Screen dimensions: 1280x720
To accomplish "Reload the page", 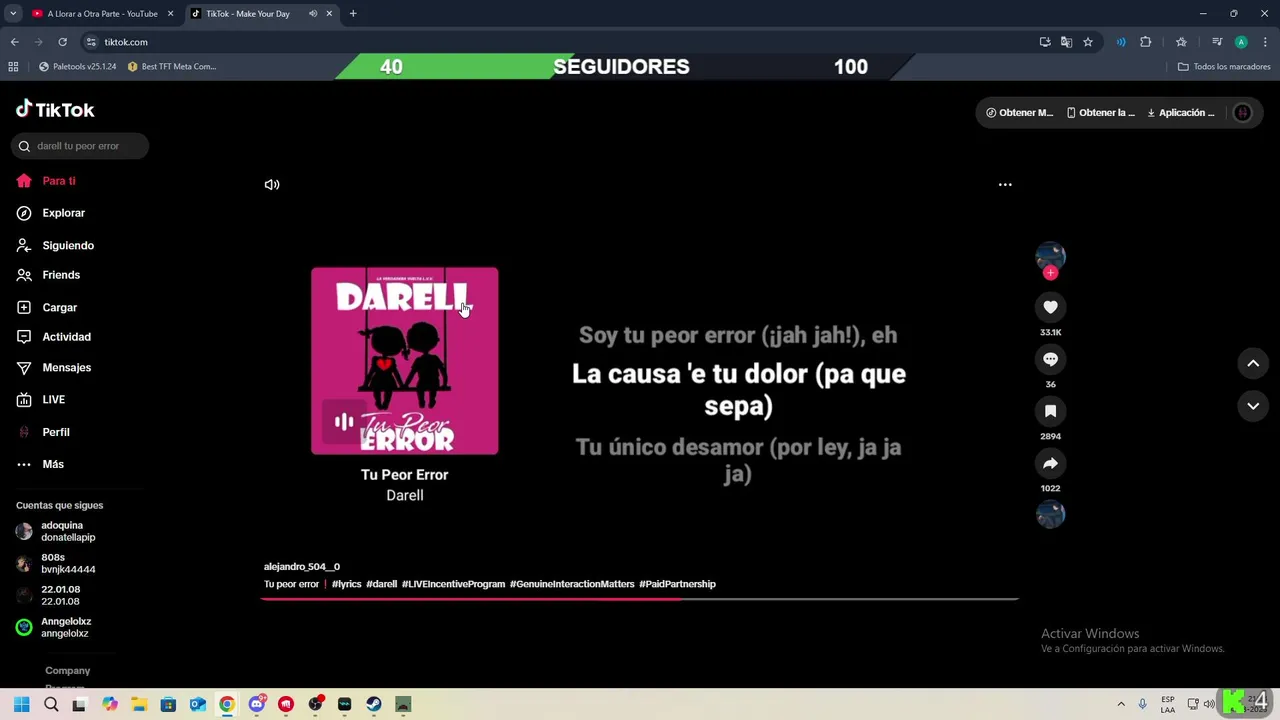I will [x=62, y=42].
